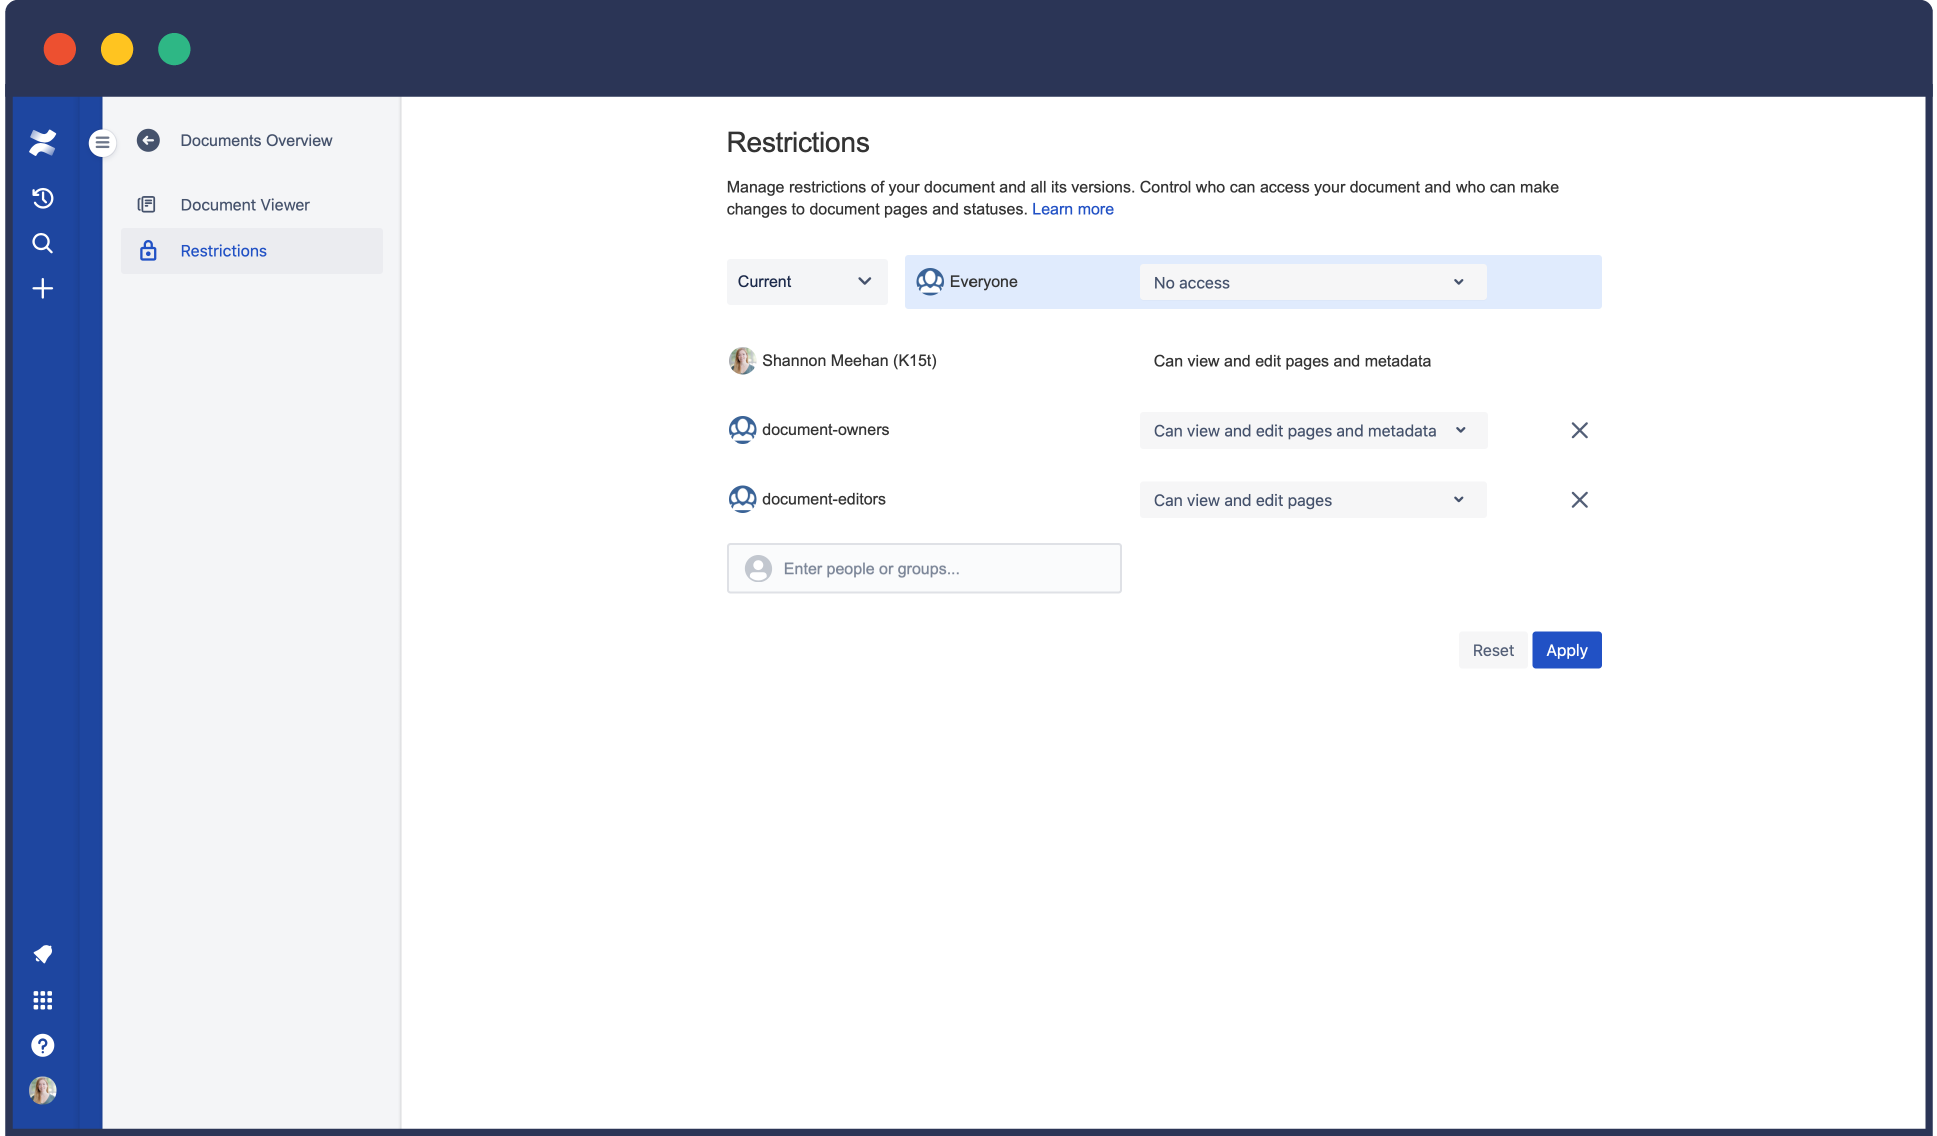This screenshot has width=1937, height=1136.
Task: Expand the Current version dropdown
Action: point(806,281)
